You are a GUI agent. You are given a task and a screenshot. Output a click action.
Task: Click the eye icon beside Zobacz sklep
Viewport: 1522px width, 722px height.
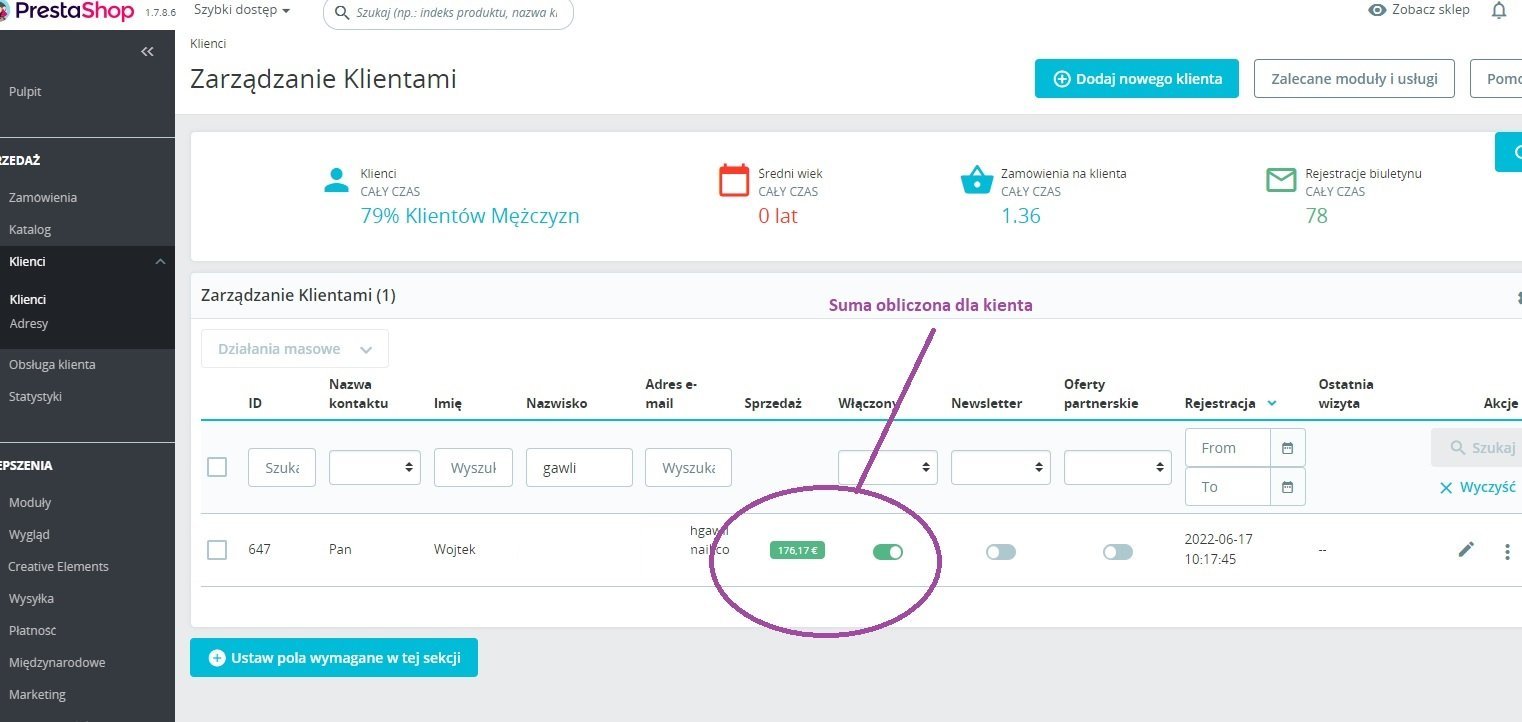click(1377, 10)
